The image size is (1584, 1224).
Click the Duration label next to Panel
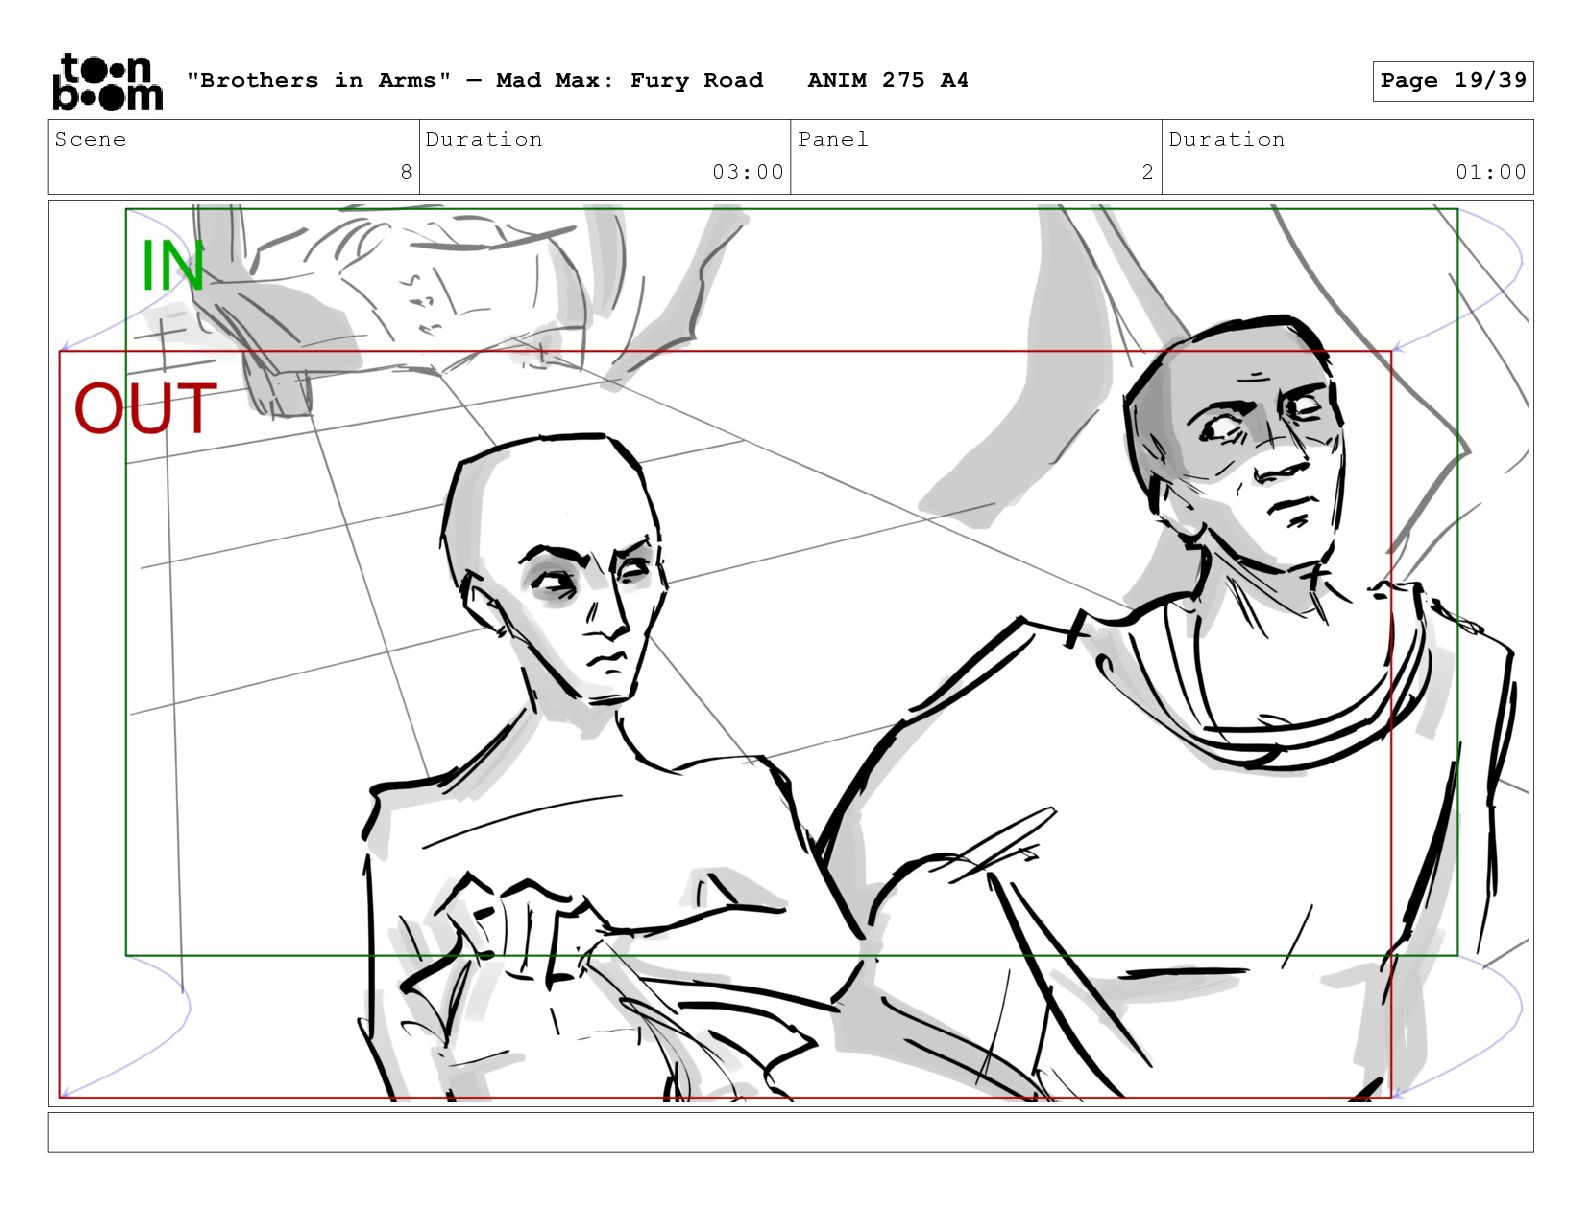pyautogui.click(x=1227, y=139)
